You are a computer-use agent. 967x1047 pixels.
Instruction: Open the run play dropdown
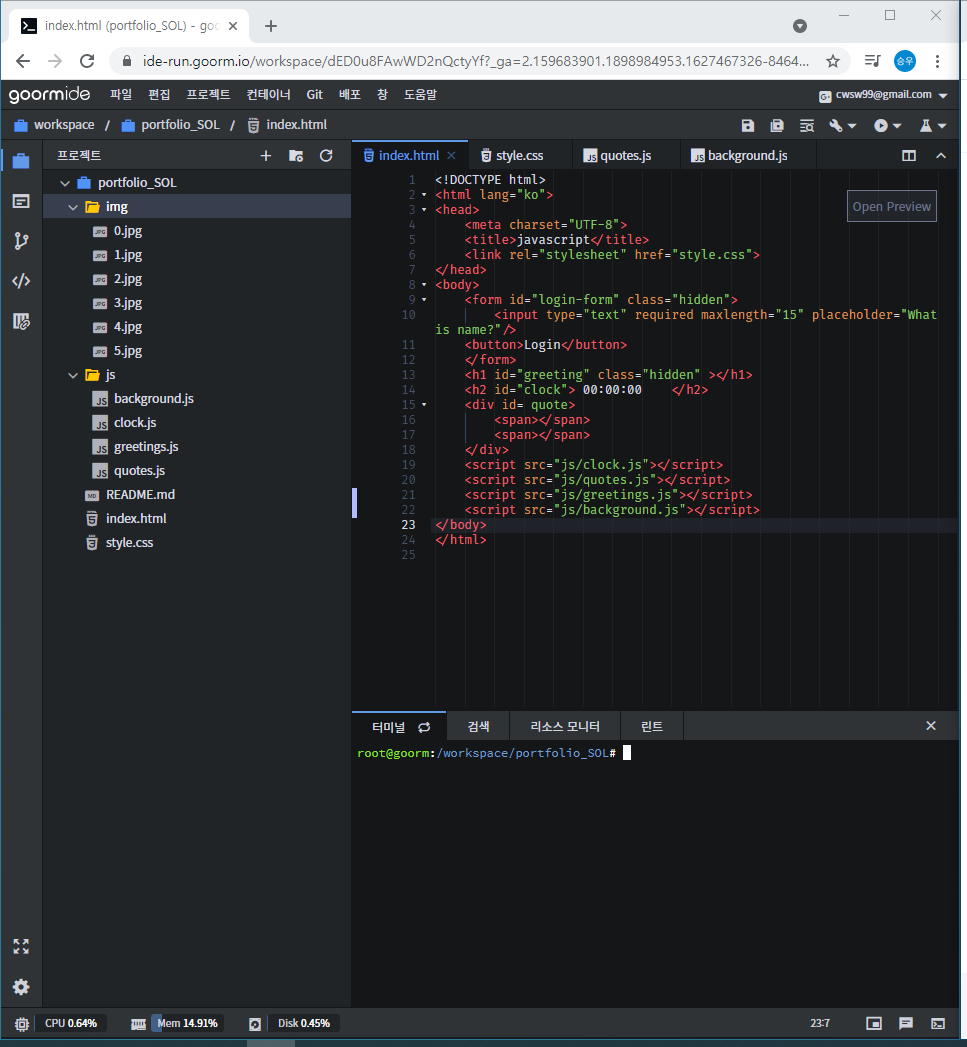tap(888, 126)
